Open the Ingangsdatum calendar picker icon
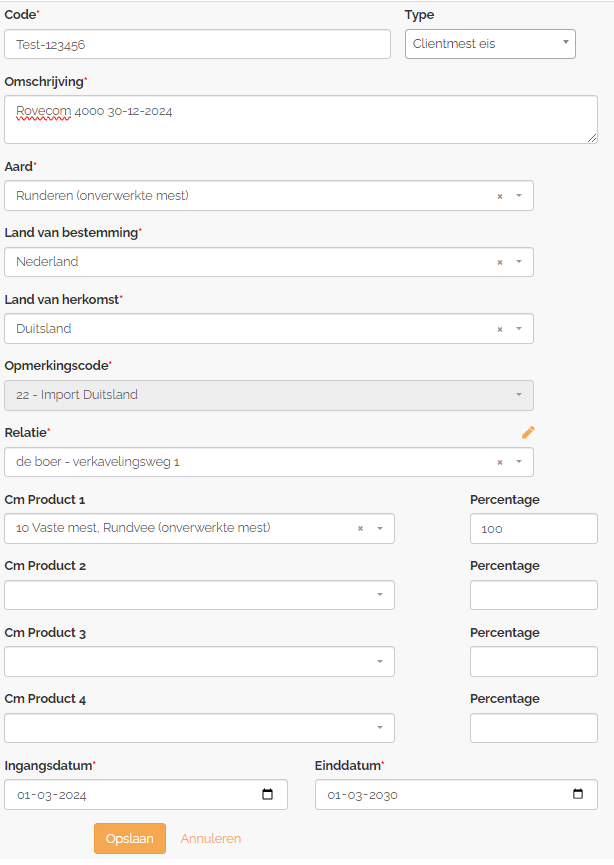 pos(268,794)
